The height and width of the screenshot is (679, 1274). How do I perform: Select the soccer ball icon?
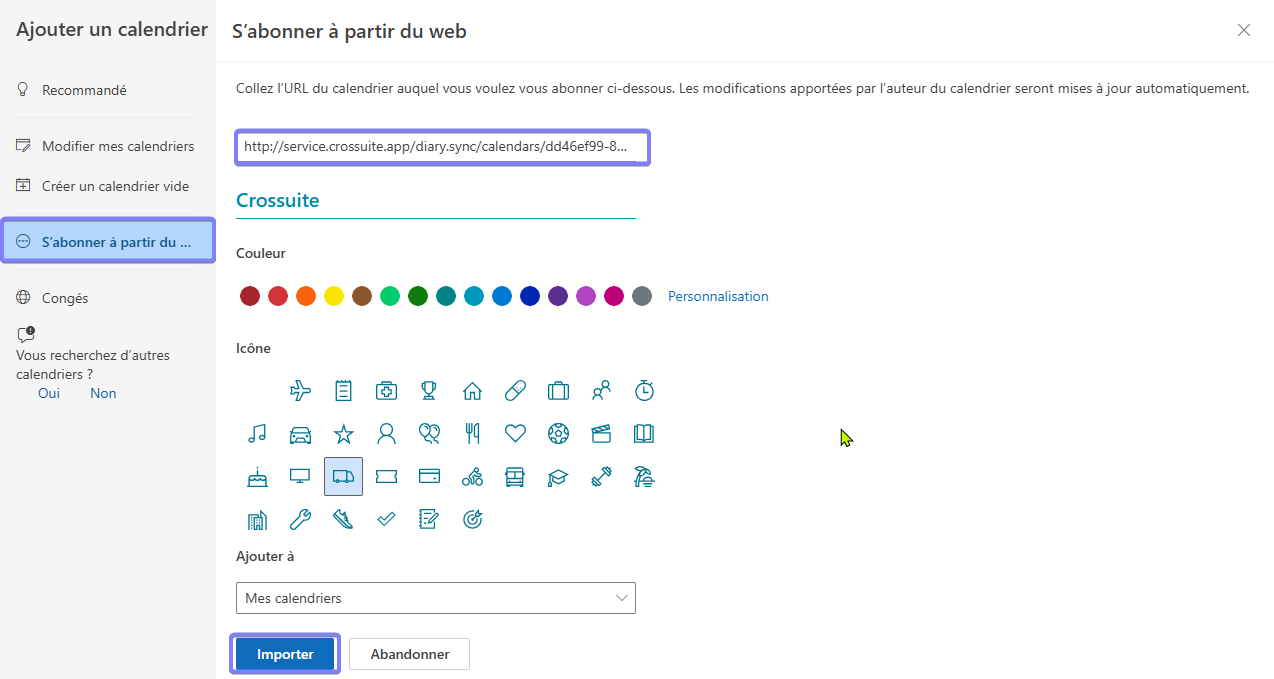point(558,433)
